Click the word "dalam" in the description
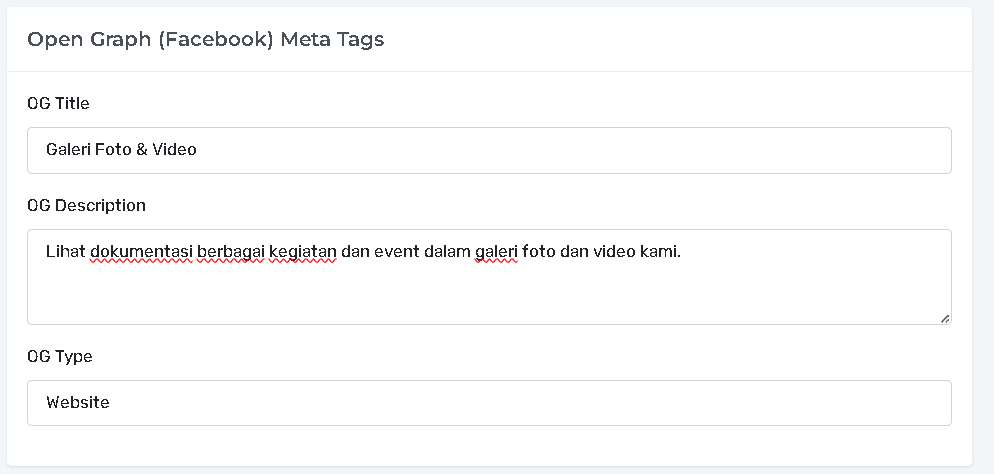Viewport: 994px width, 474px height. (x=447, y=251)
